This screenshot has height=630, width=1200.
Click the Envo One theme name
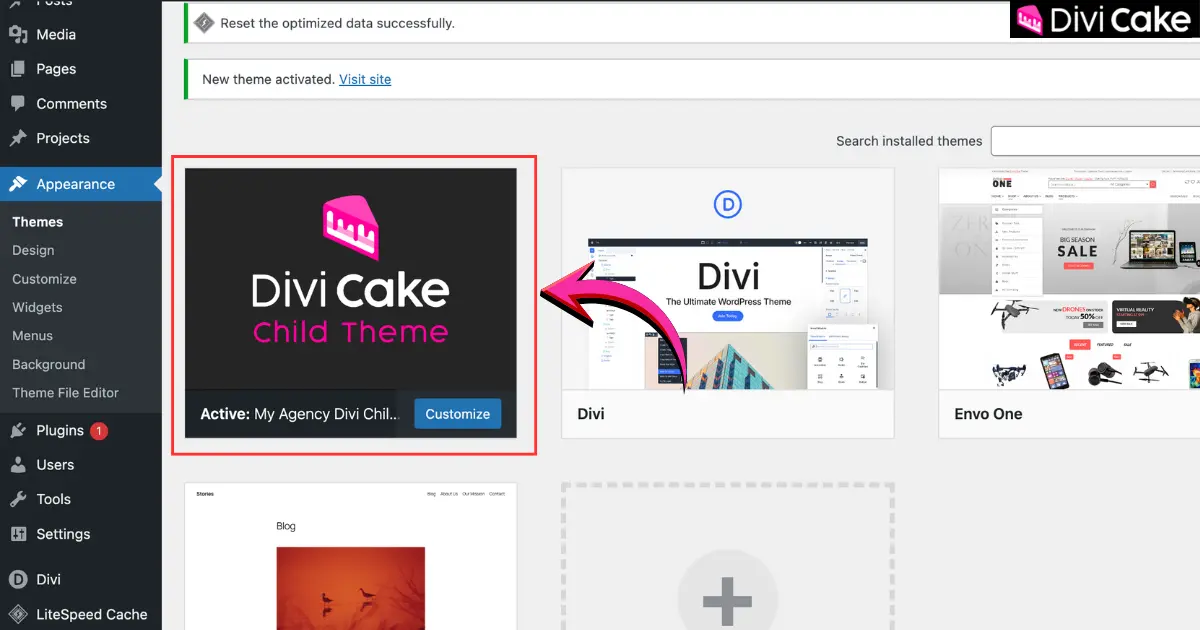click(988, 414)
